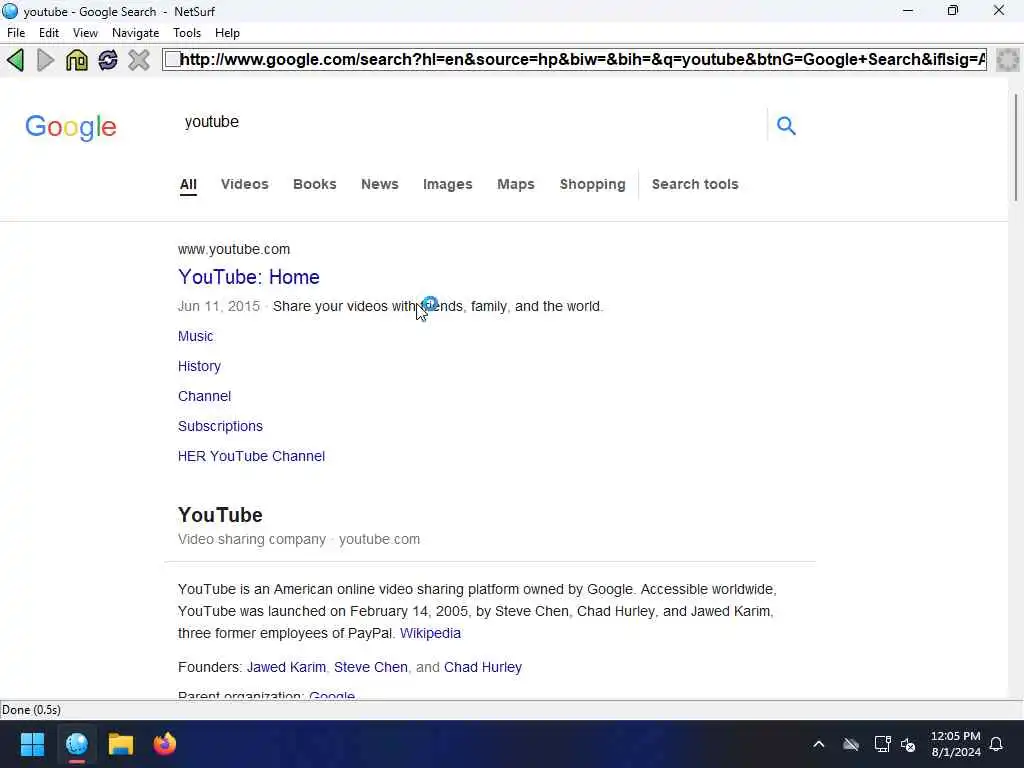
Task: Open the notifications bell icon
Action: pos(996,744)
